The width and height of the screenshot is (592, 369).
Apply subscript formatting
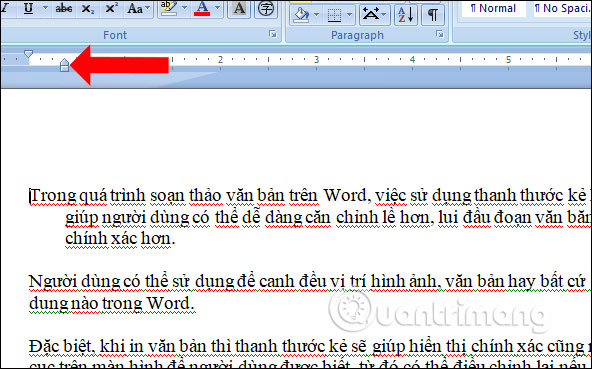pos(88,8)
